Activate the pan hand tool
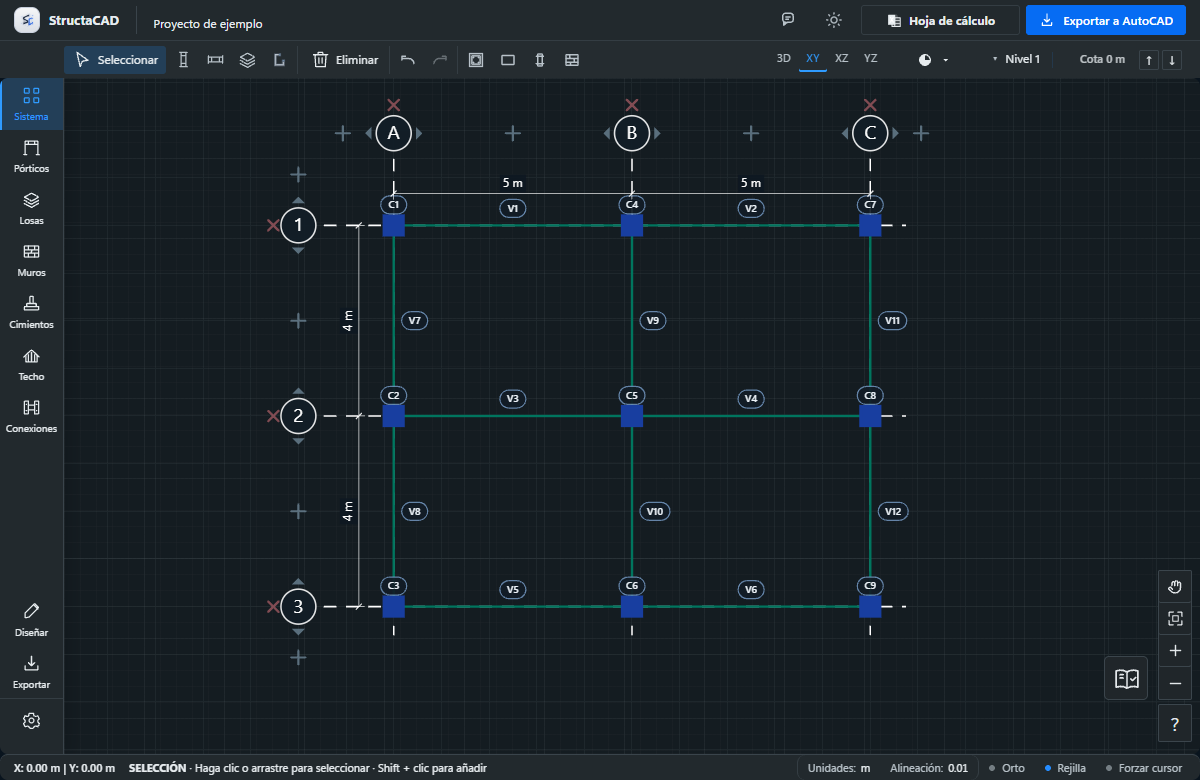The height and width of the screenshot is (780, 1200). 1175,587
